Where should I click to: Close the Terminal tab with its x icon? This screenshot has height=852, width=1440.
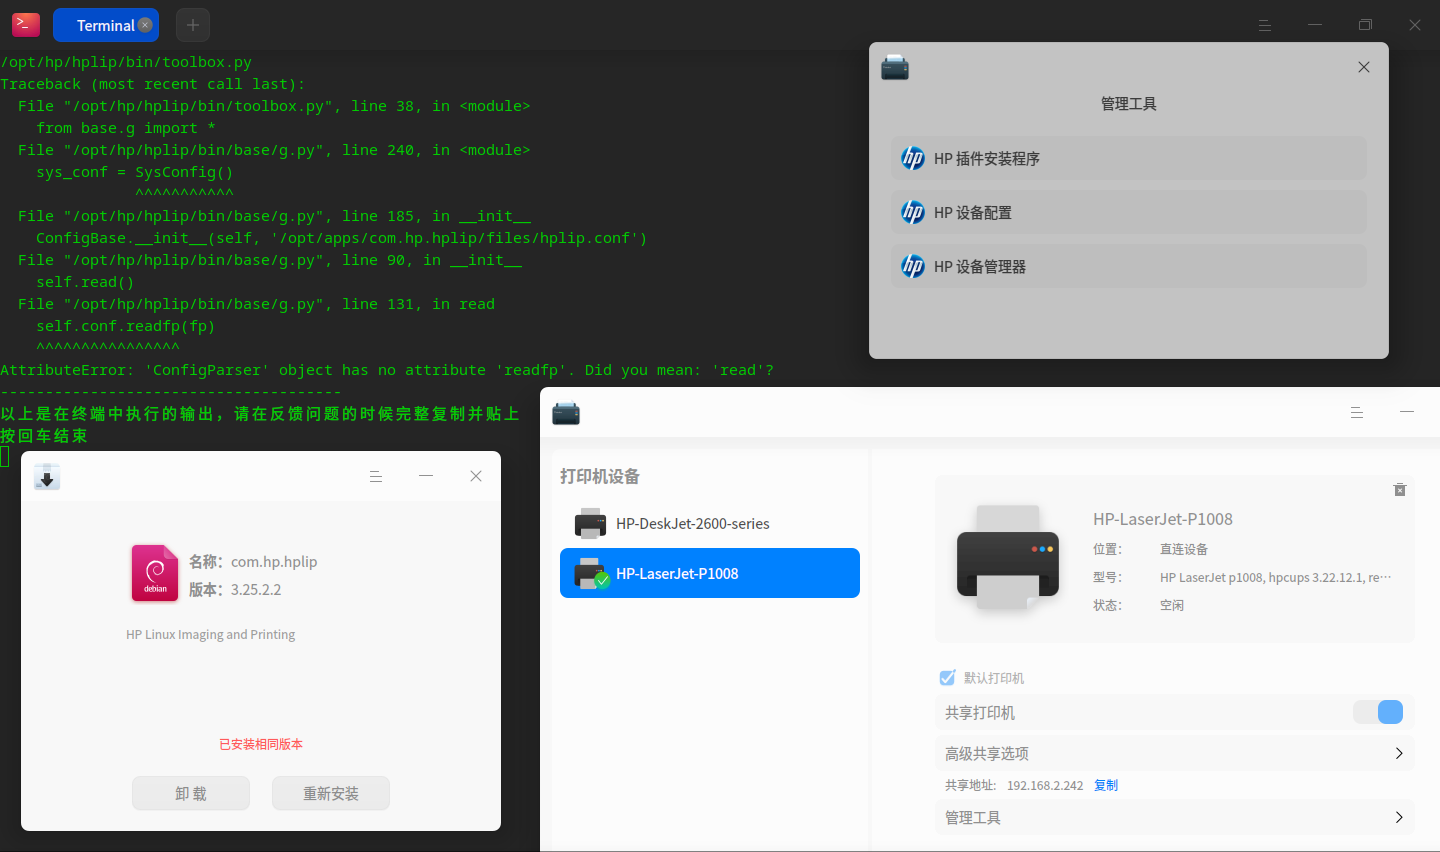click(145, 25)
